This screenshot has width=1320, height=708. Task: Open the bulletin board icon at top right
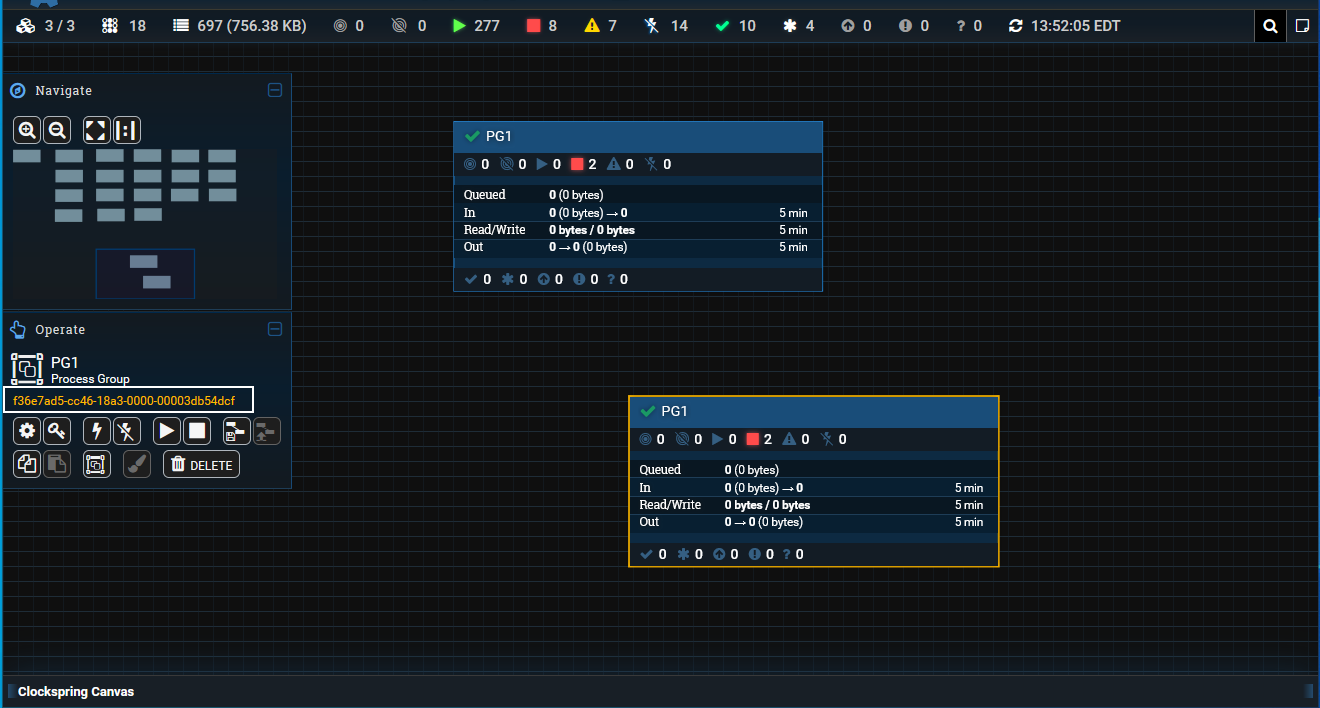click(x=1302, y=26)
